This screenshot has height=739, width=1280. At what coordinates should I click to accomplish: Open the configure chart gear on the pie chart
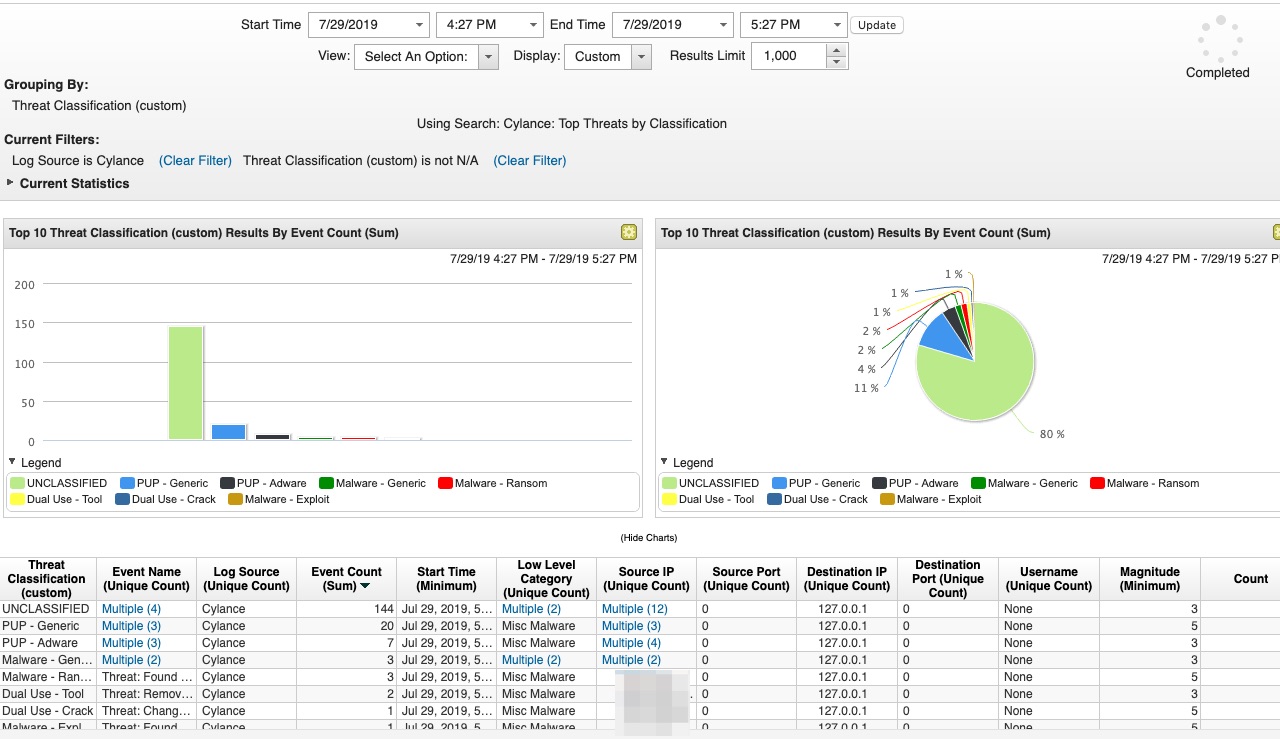click(x=1274, y=232)
